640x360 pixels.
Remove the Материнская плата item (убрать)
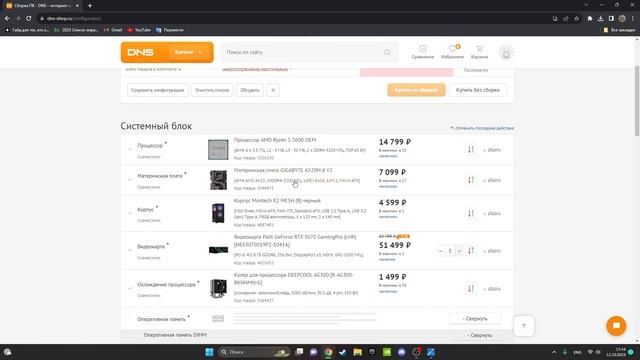coord(492,180)
